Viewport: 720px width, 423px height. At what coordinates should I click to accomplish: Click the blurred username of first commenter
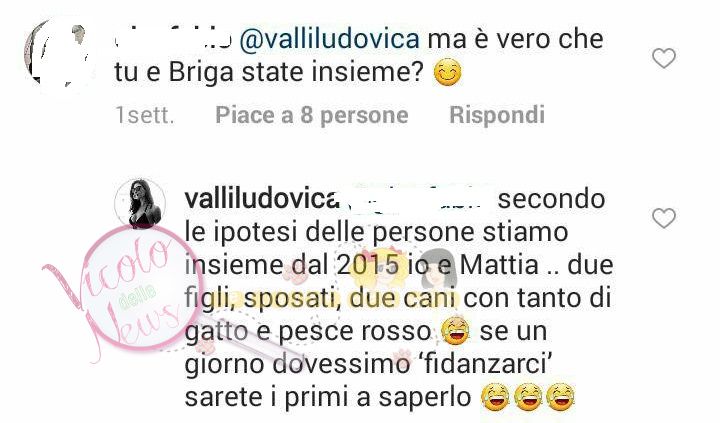click(173, 40)
